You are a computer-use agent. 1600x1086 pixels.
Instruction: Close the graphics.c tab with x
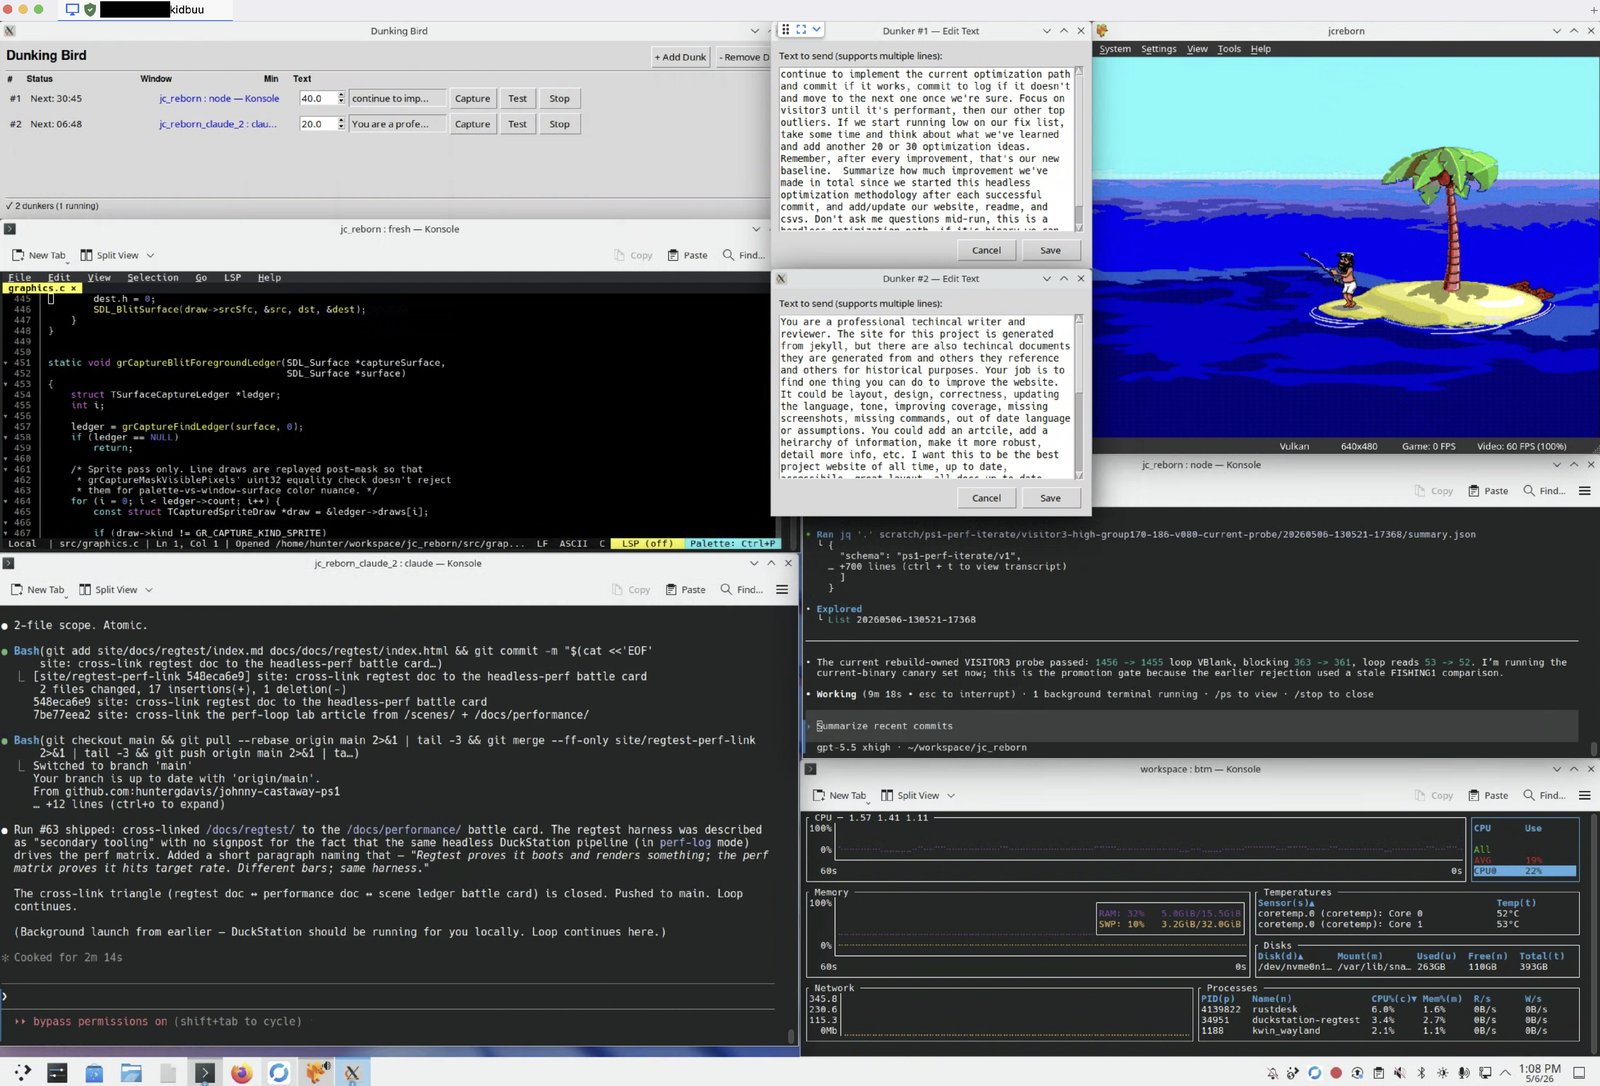[74, 288]
